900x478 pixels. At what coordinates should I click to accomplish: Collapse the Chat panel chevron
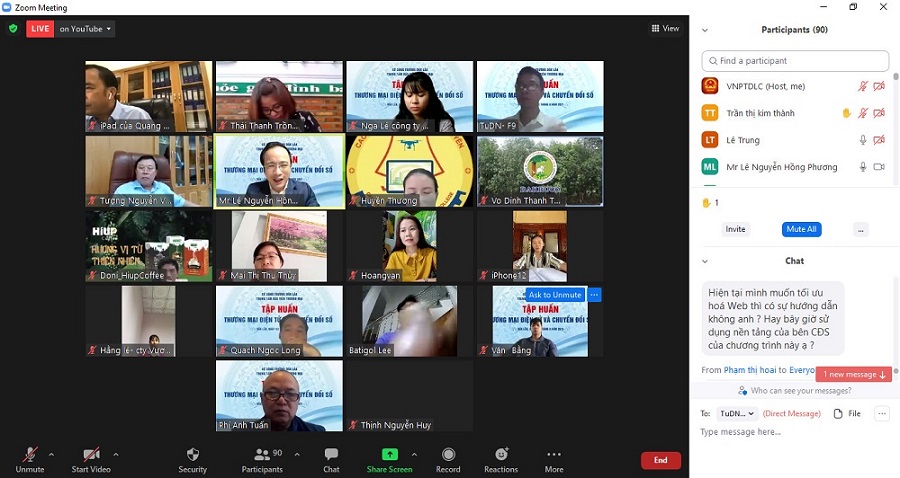pos(705,261)
